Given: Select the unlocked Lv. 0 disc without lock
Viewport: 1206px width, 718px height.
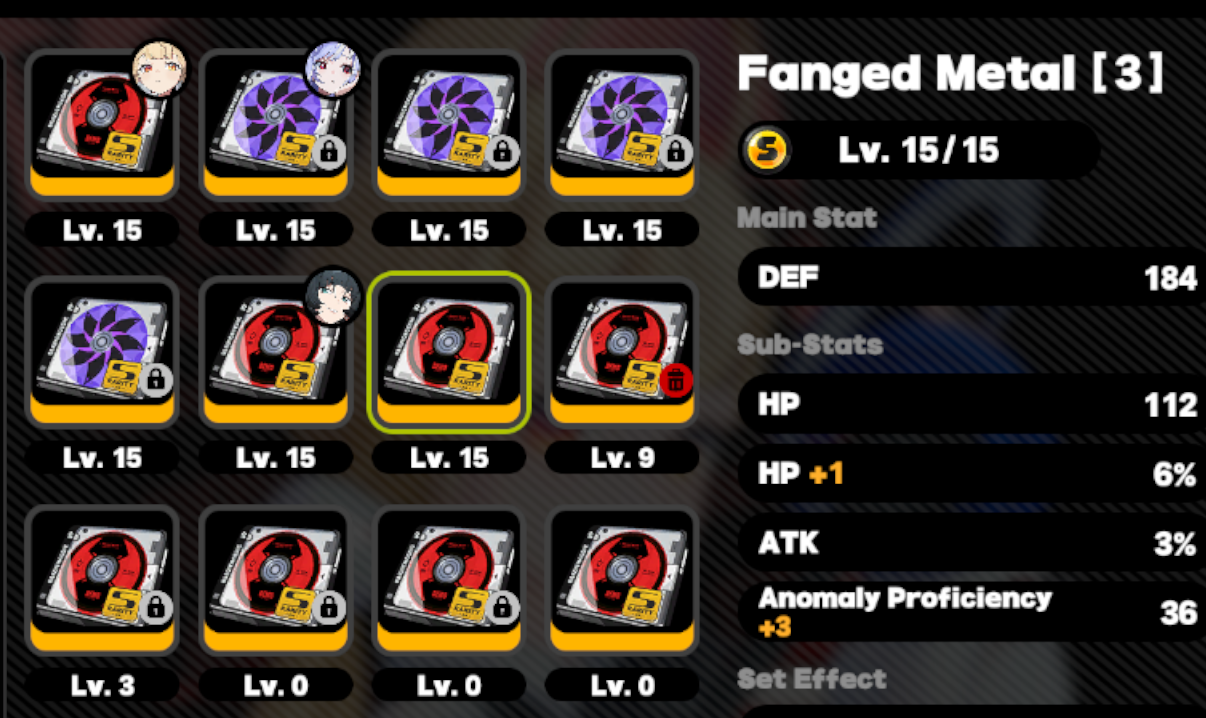Looking at the screenshot, I should point(622,581).
